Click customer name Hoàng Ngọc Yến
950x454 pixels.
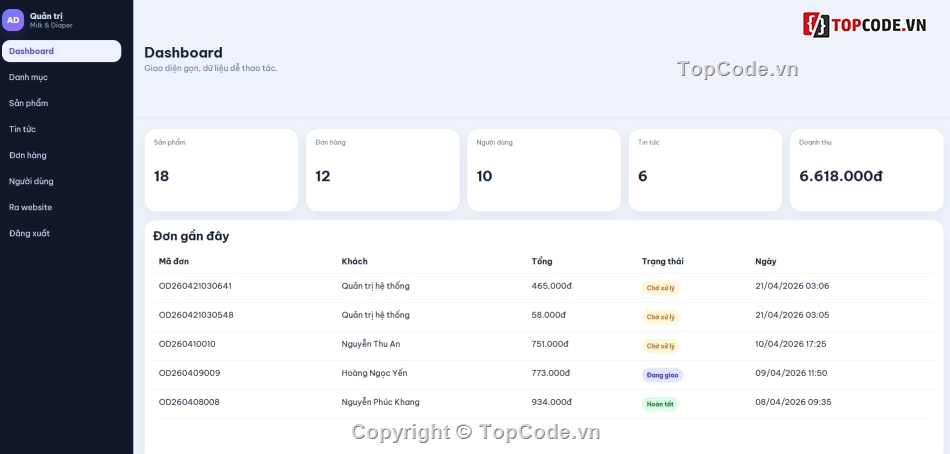point(374,373)
